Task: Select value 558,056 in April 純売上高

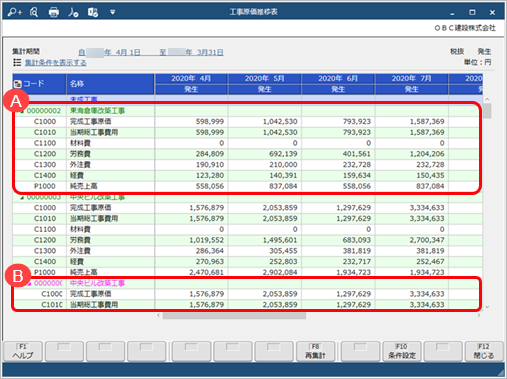Action: point(210,186)
